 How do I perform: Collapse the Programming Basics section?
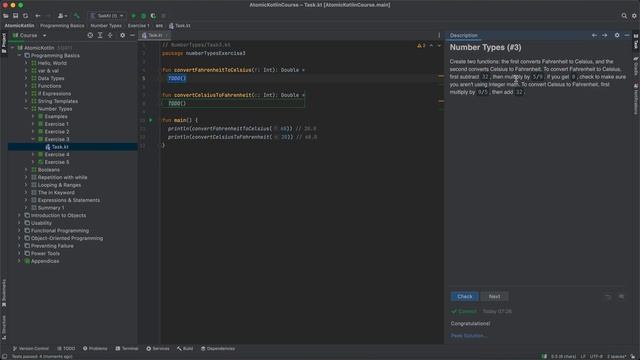[19, 56]
